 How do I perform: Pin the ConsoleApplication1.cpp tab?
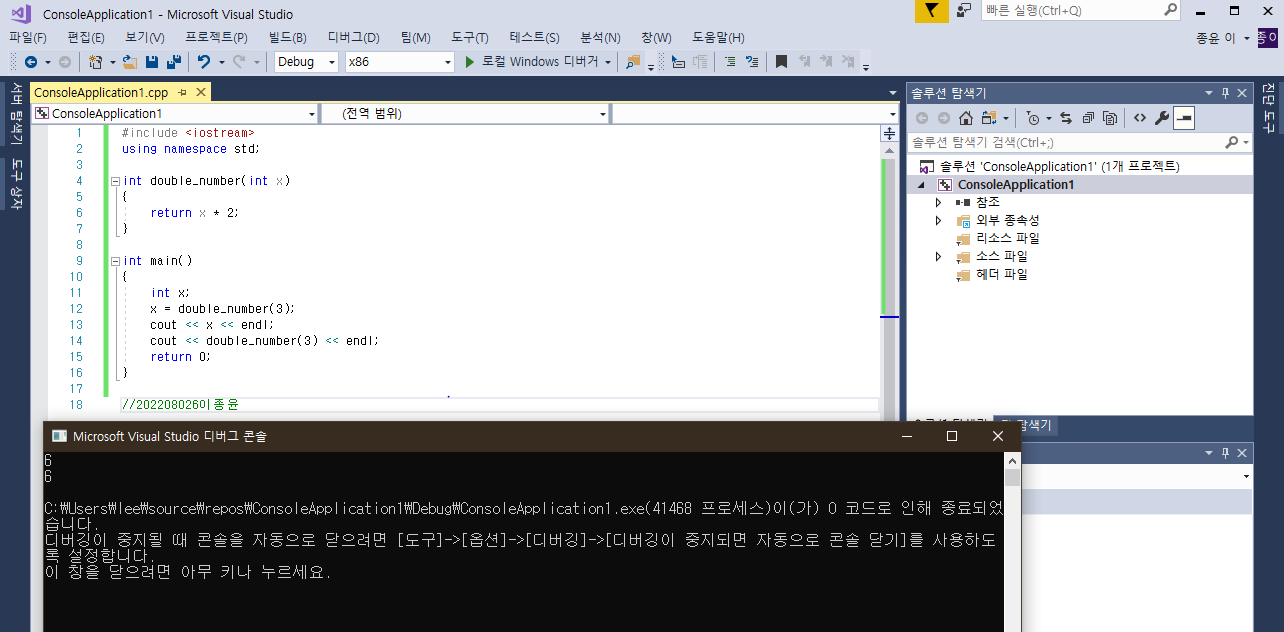pos(182,92)
